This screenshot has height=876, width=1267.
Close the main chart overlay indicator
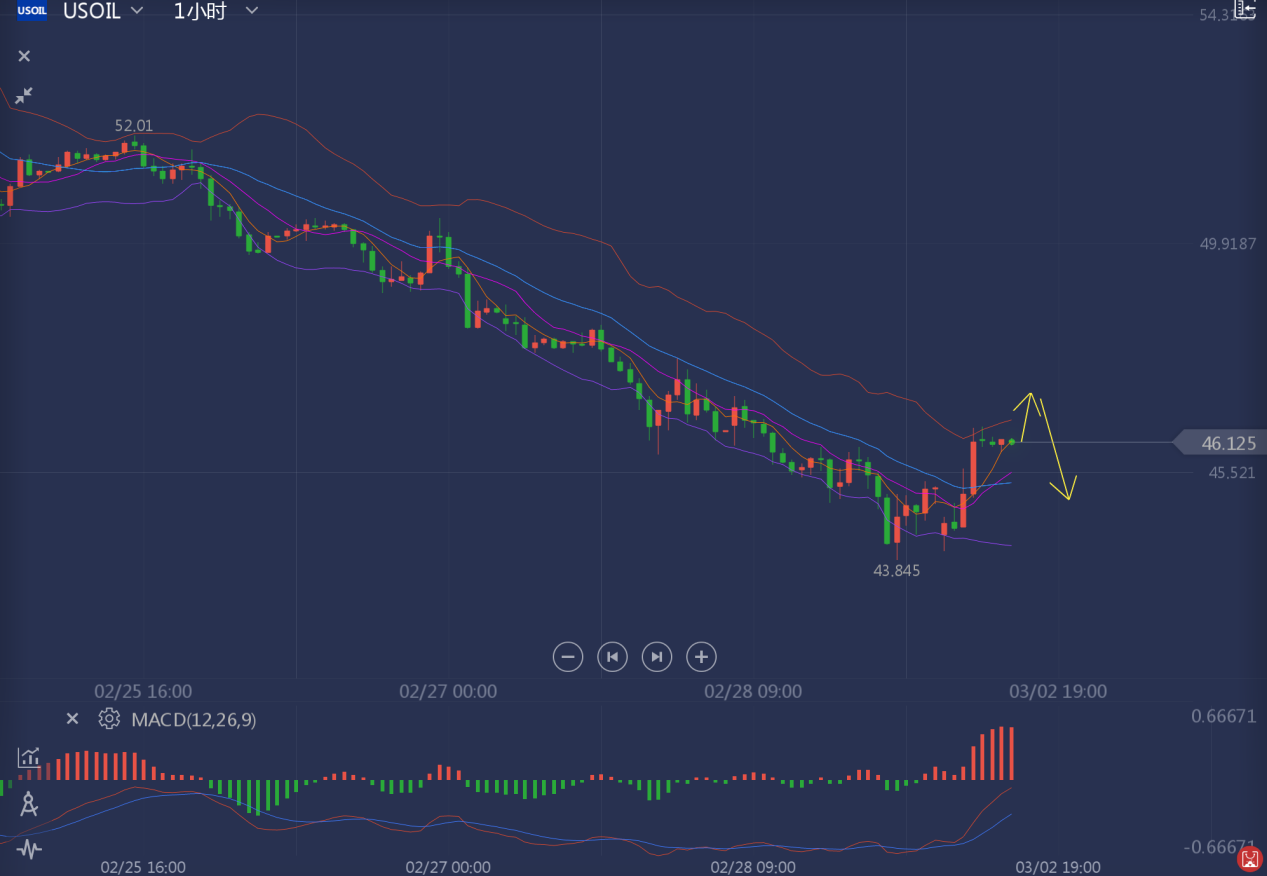pyautogui.click(x=24, y=56)
